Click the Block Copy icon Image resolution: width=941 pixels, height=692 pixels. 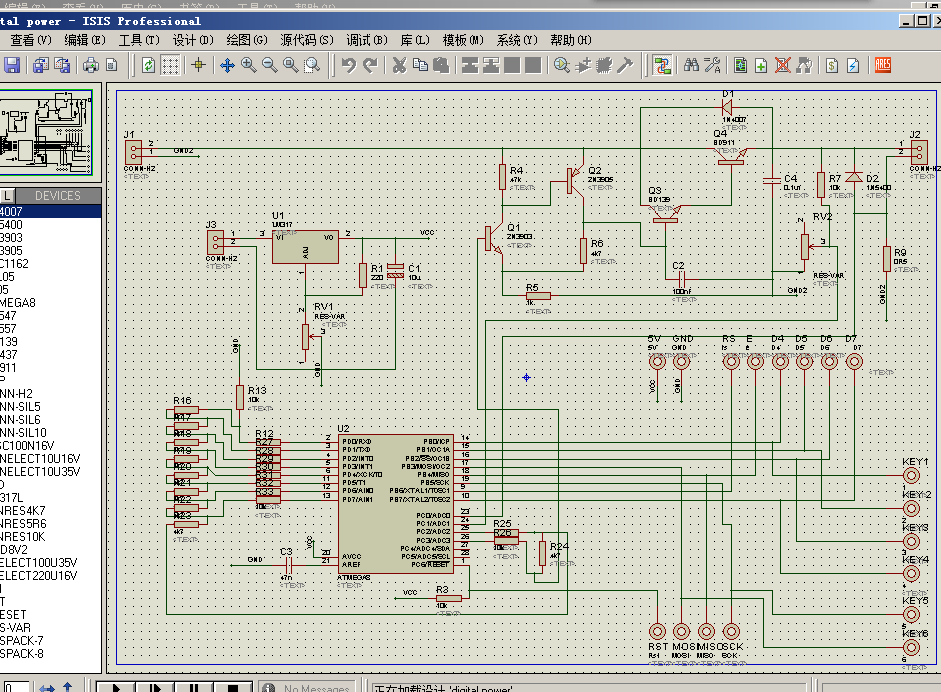[470, 65]
